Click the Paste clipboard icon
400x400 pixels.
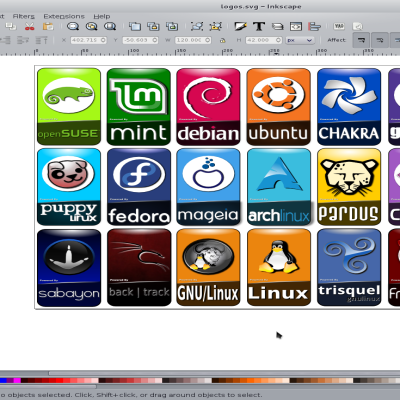click(48, 26)
